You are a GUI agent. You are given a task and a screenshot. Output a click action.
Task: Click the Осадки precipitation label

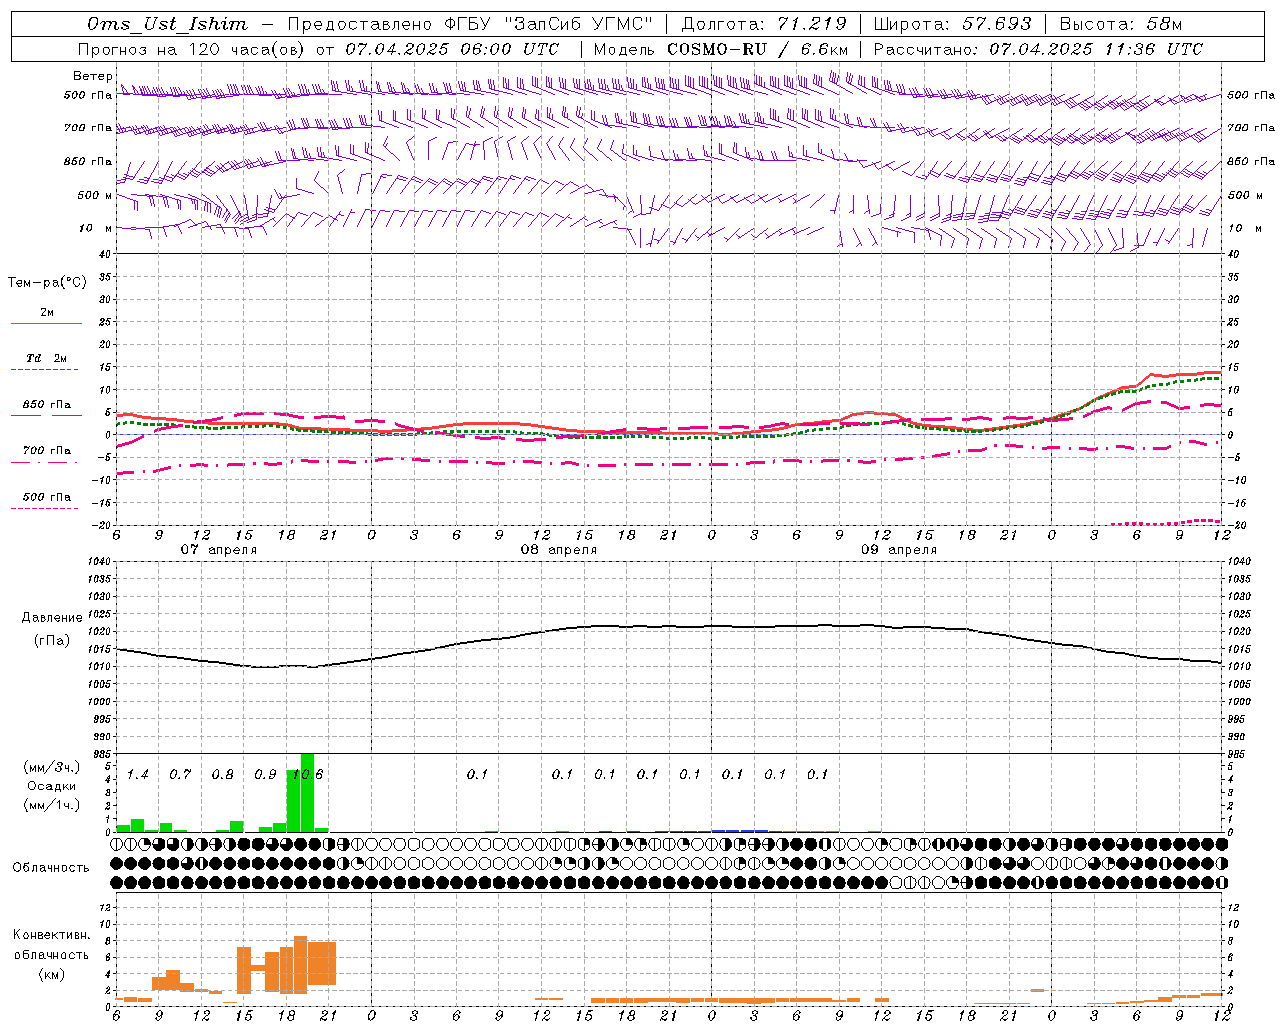(x=52, y=786)
